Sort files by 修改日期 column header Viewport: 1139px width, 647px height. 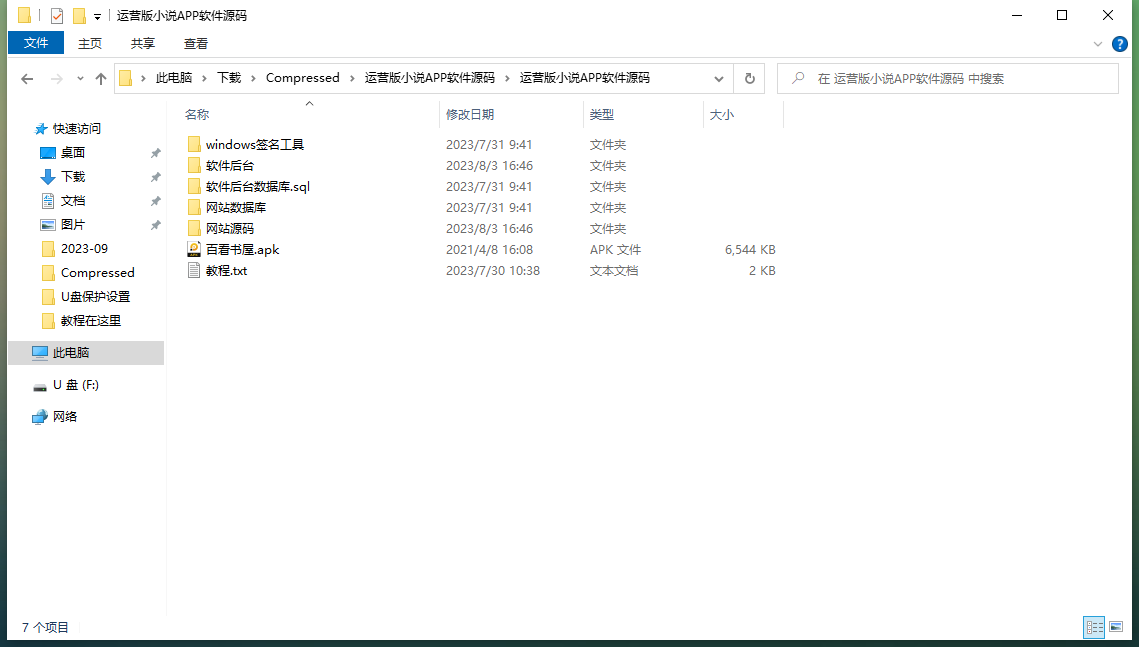[470, 115]
